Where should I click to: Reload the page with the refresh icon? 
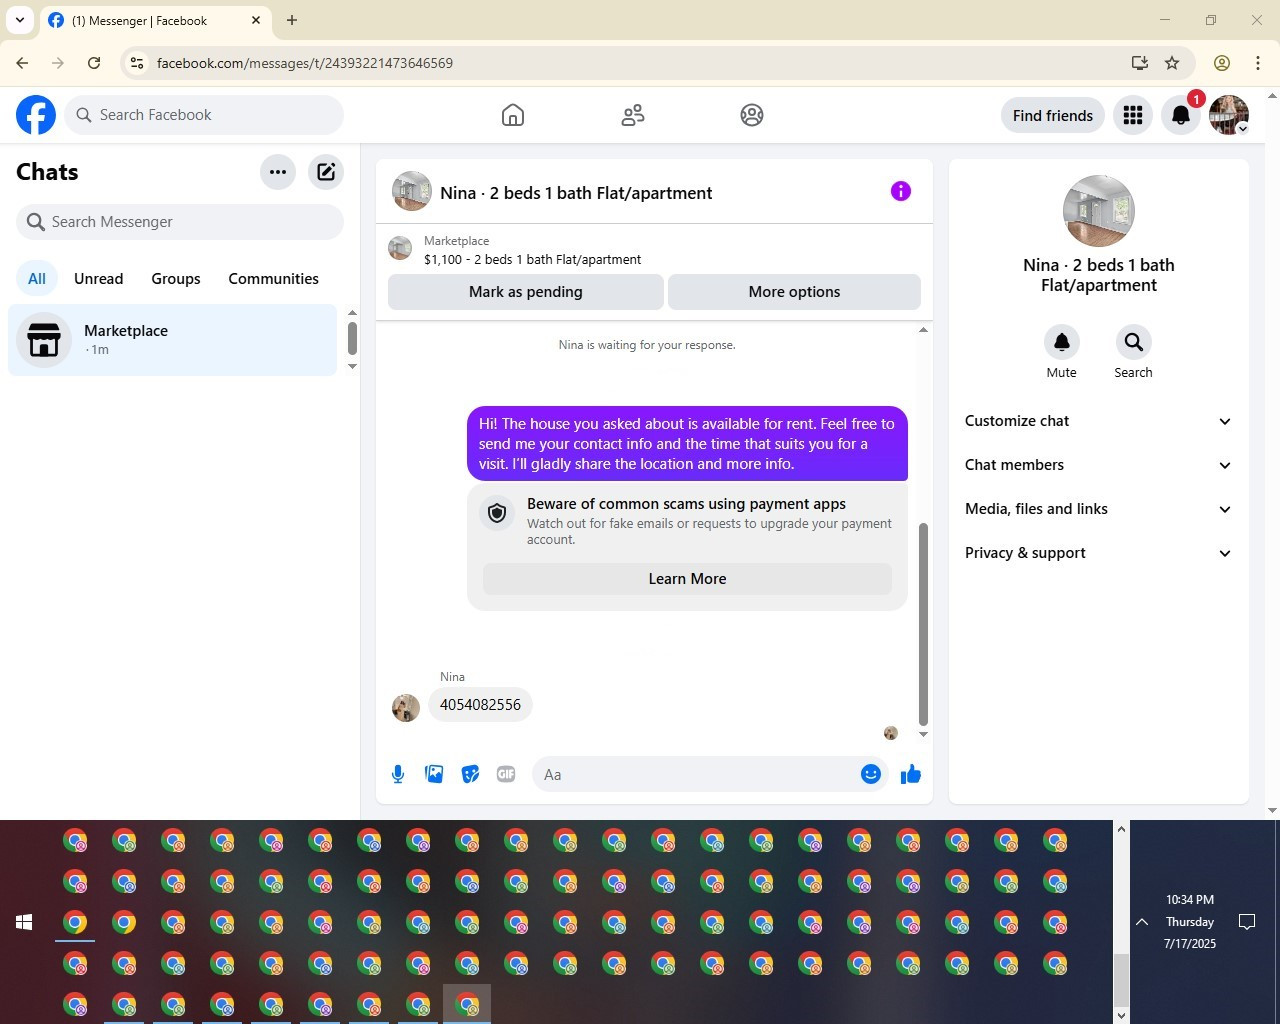point(94,63)
